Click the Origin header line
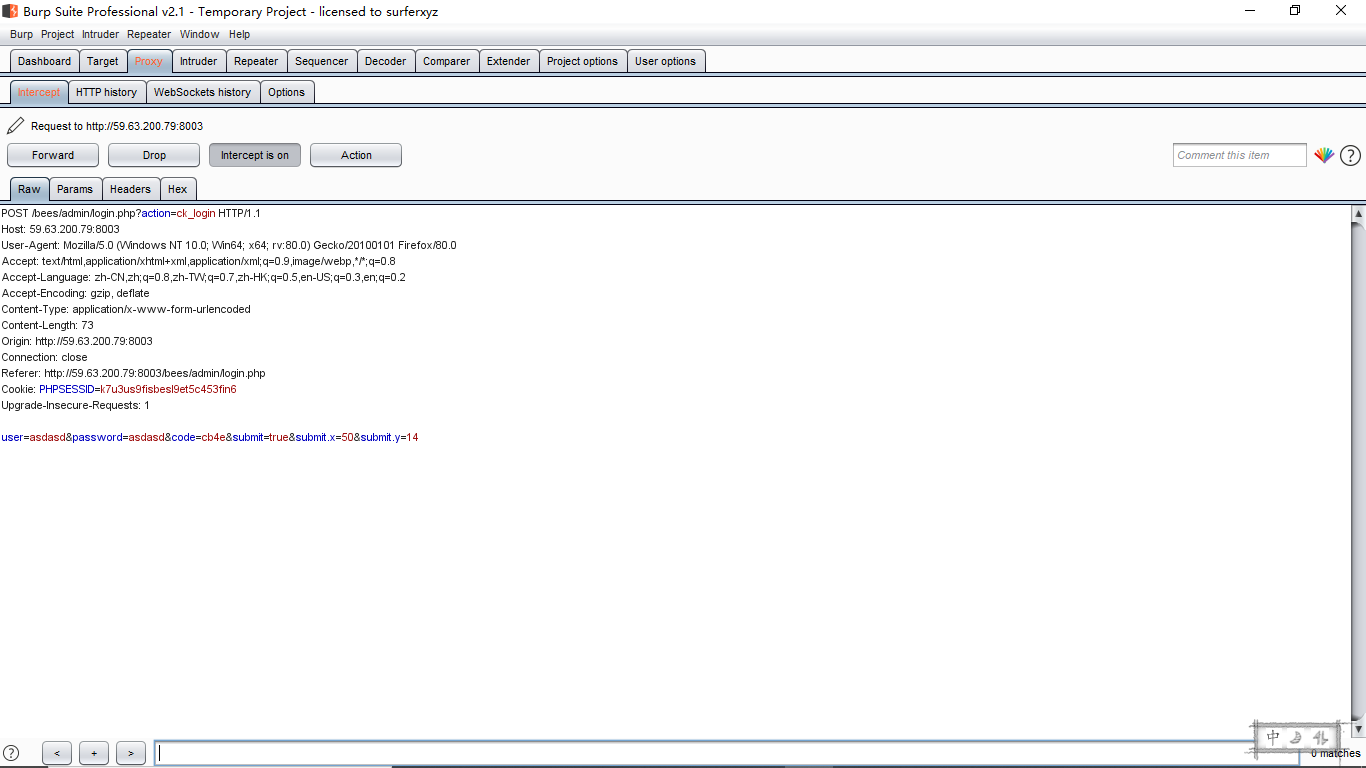 [77, 341]
